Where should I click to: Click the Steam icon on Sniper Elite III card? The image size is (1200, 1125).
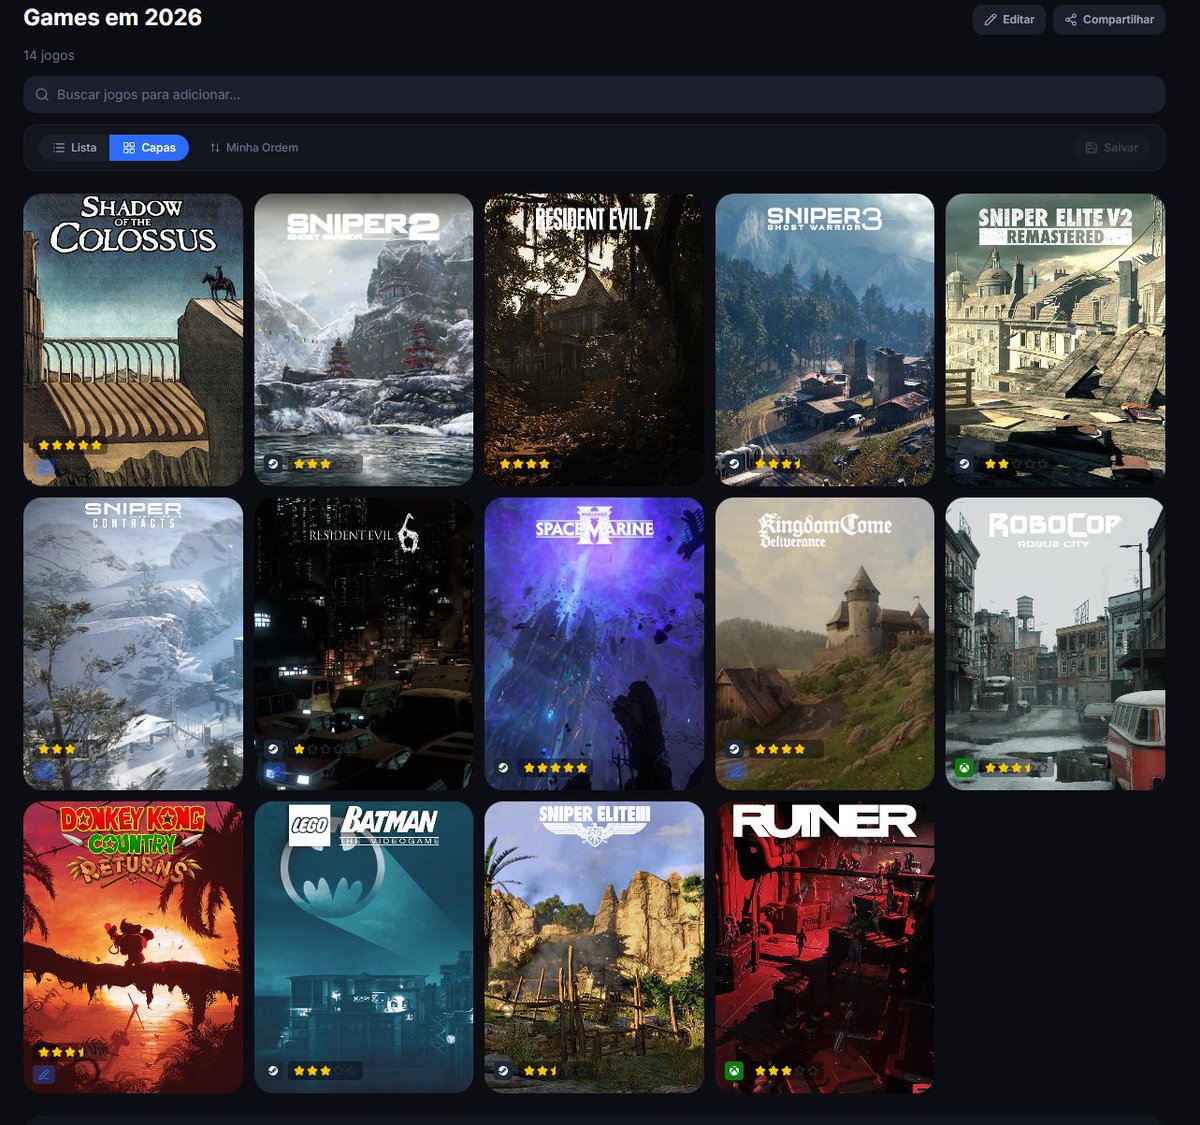503,1071
